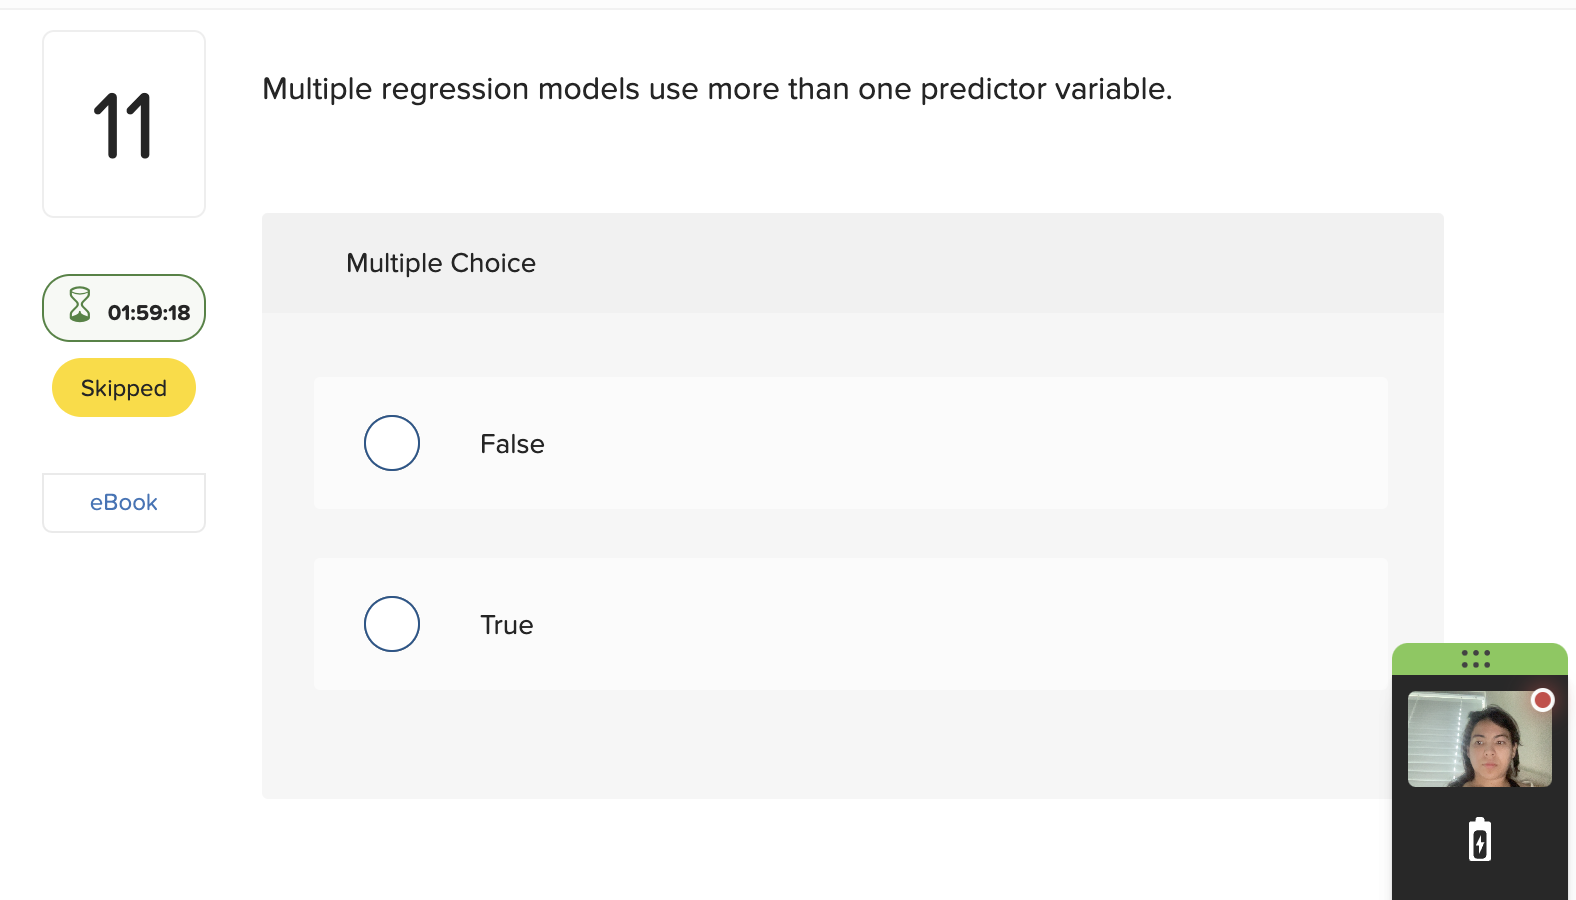Click the question 11 card to collapse question navigation
The height and width of the screenshot is (900, 1576).
pyautogui.click(x=123, y=123)
